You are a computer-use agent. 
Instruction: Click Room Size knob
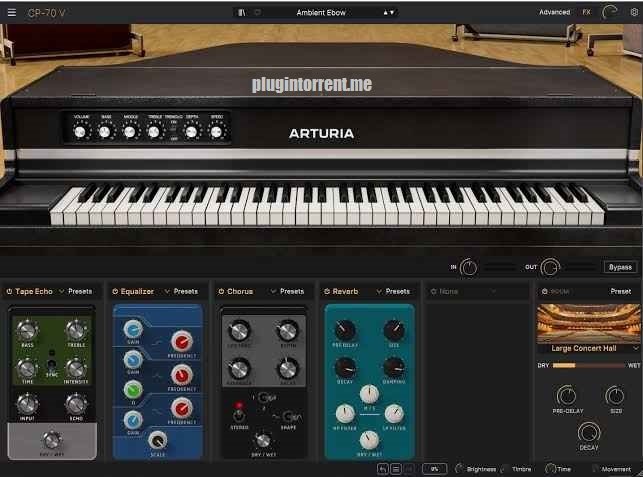coord(615,396)
